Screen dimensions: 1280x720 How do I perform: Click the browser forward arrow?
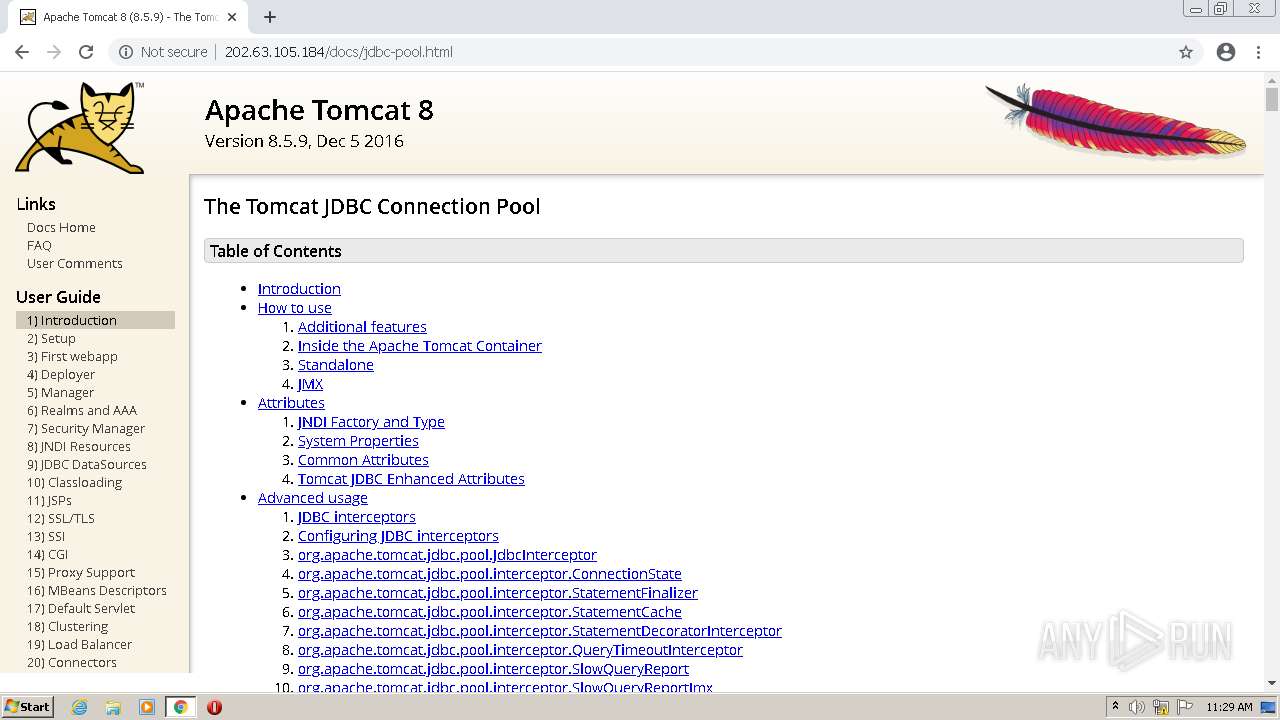(54, 52)
